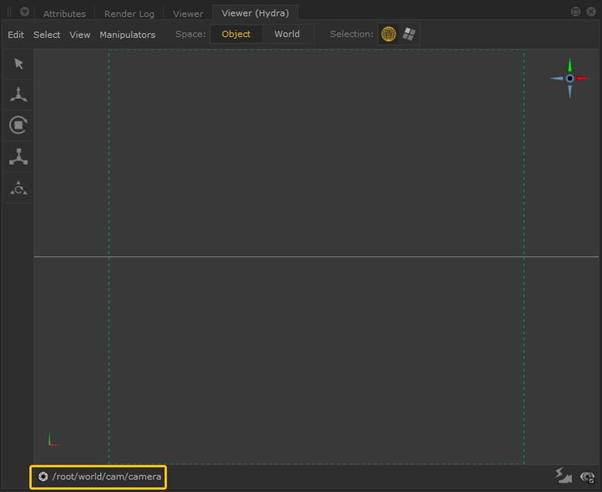The height and width of the screenshot is (492, 602).
Task: Activate the transform pivot manipulator tool
Action: coord(18,188)
